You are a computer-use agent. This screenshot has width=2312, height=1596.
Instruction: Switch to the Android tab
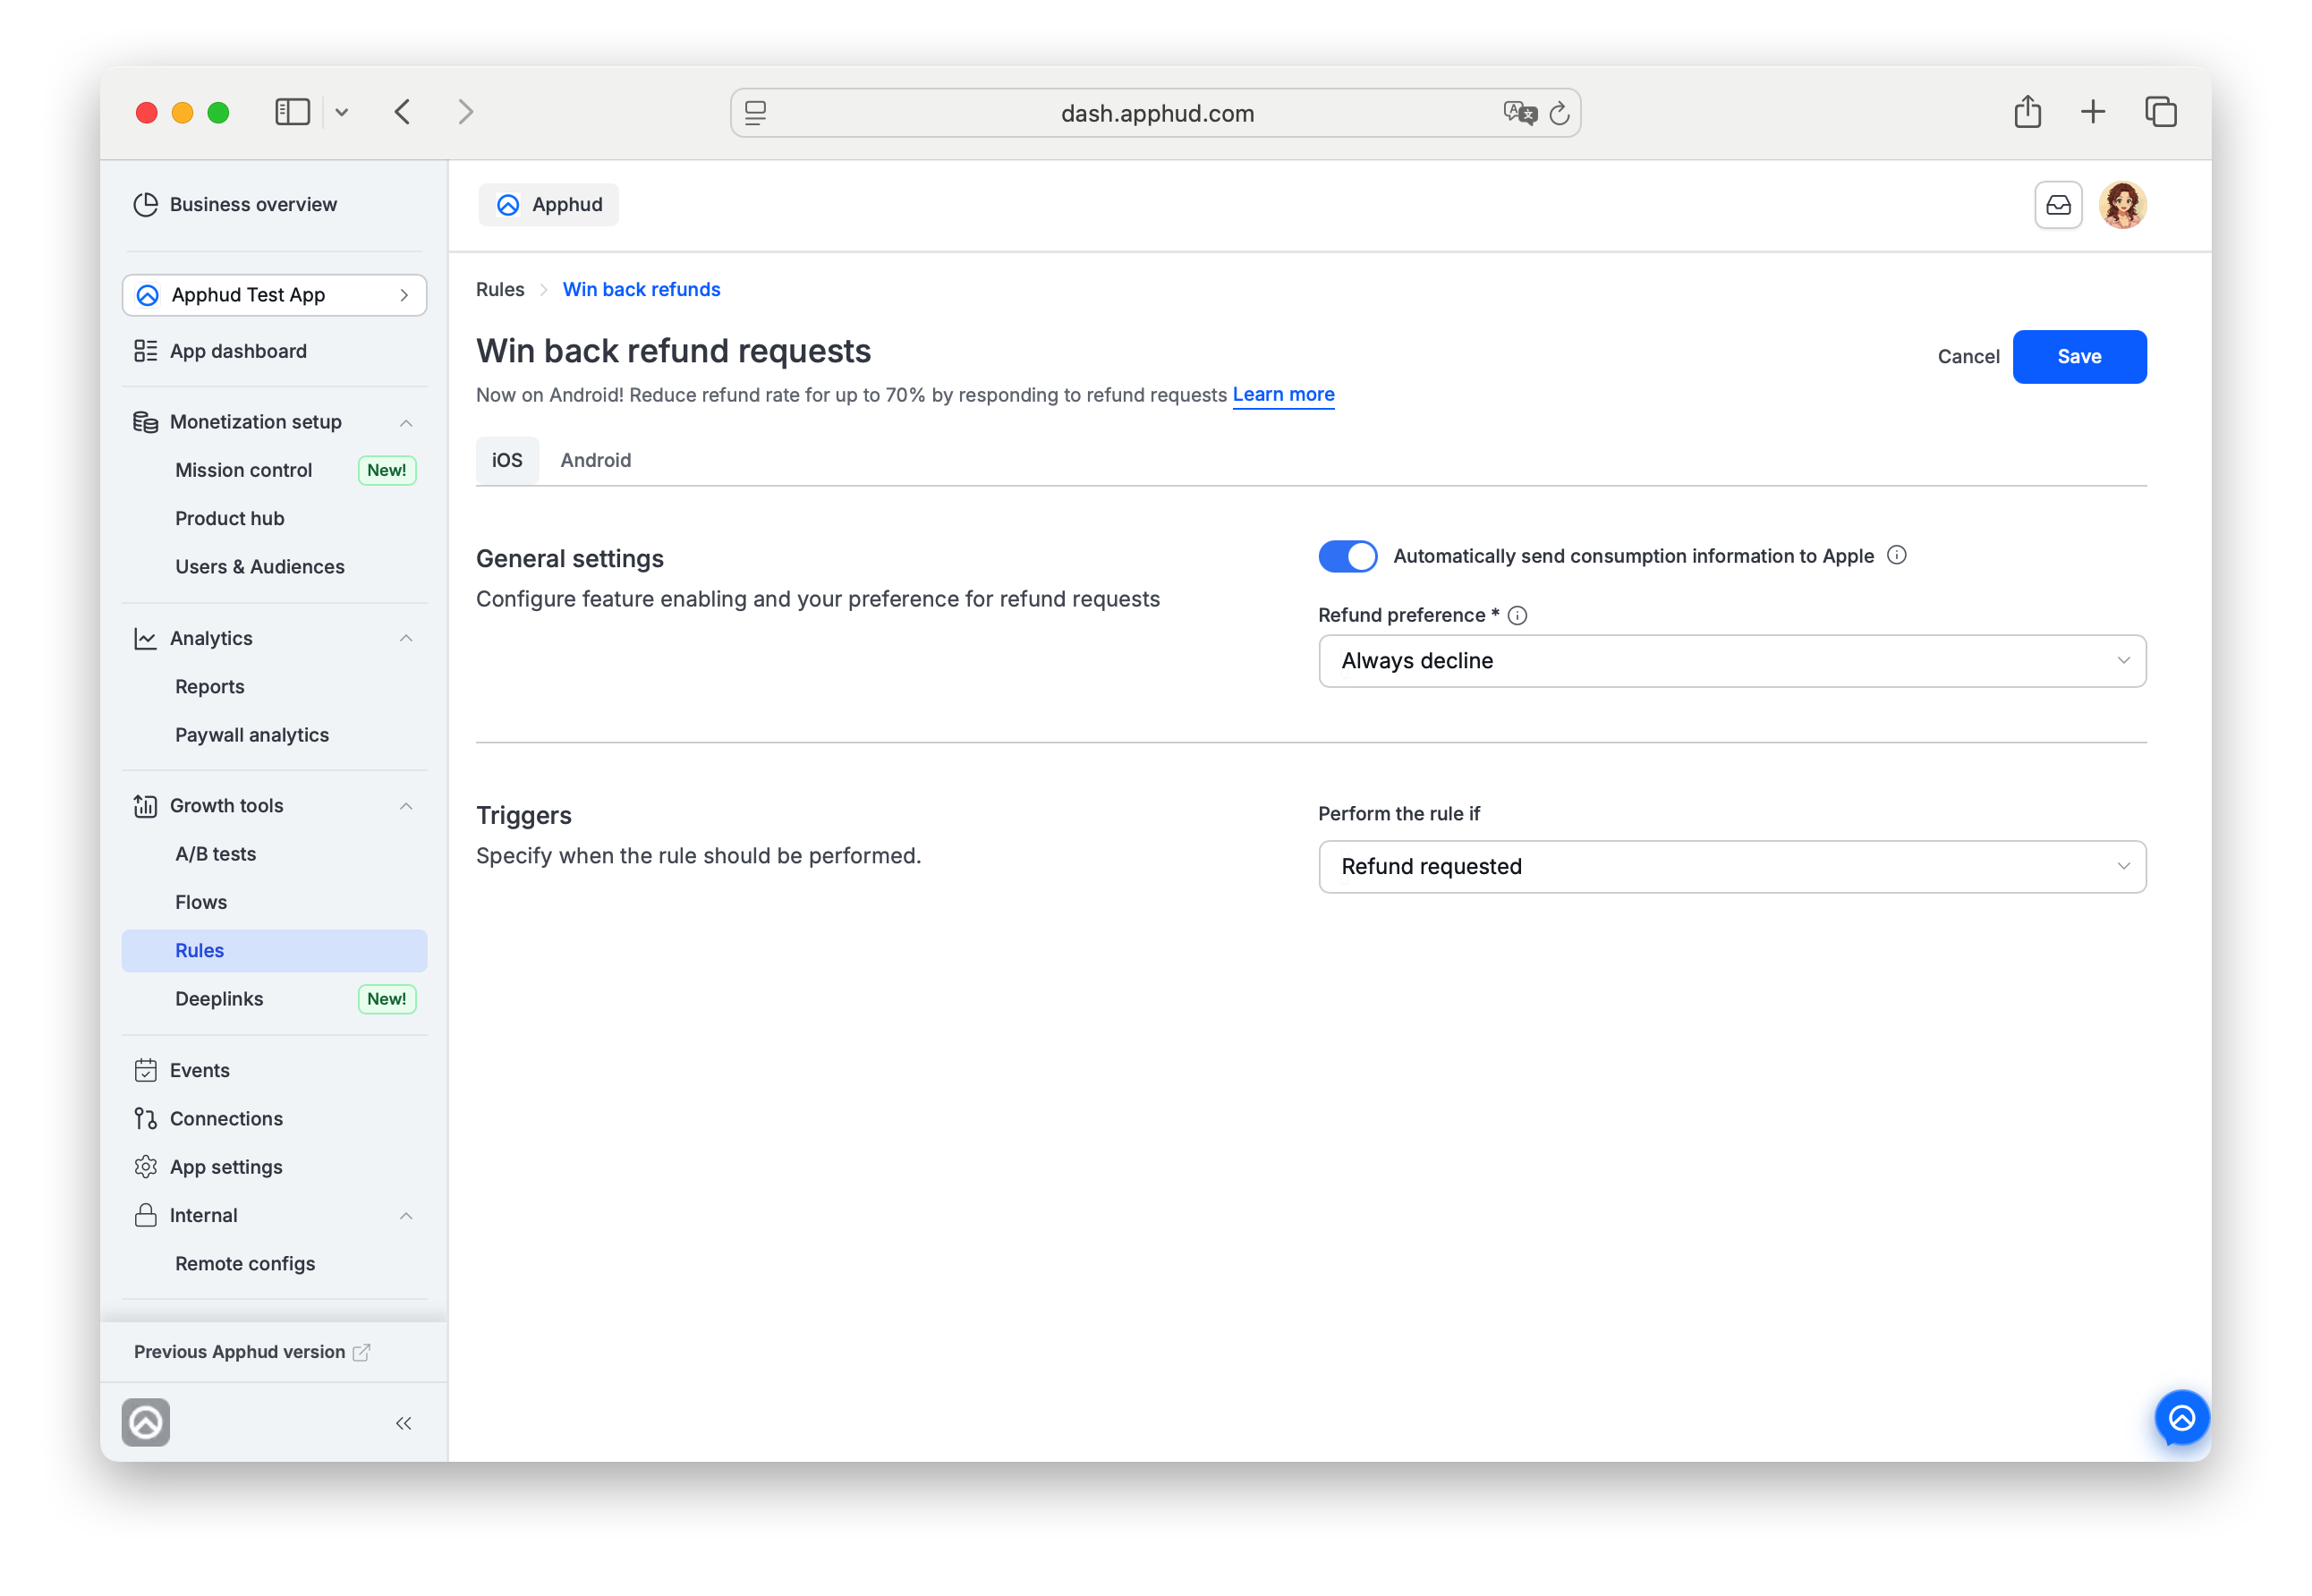tap(595, 460)
